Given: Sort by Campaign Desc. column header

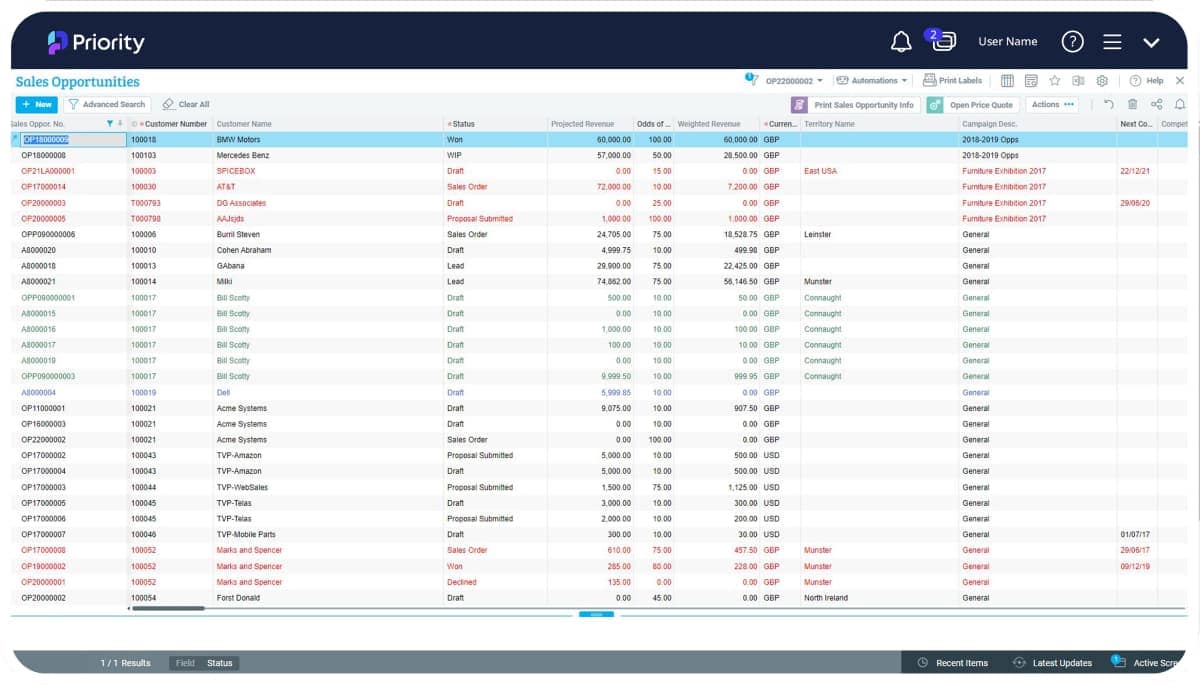Looking at the screenshot, I should coord(989,124).
